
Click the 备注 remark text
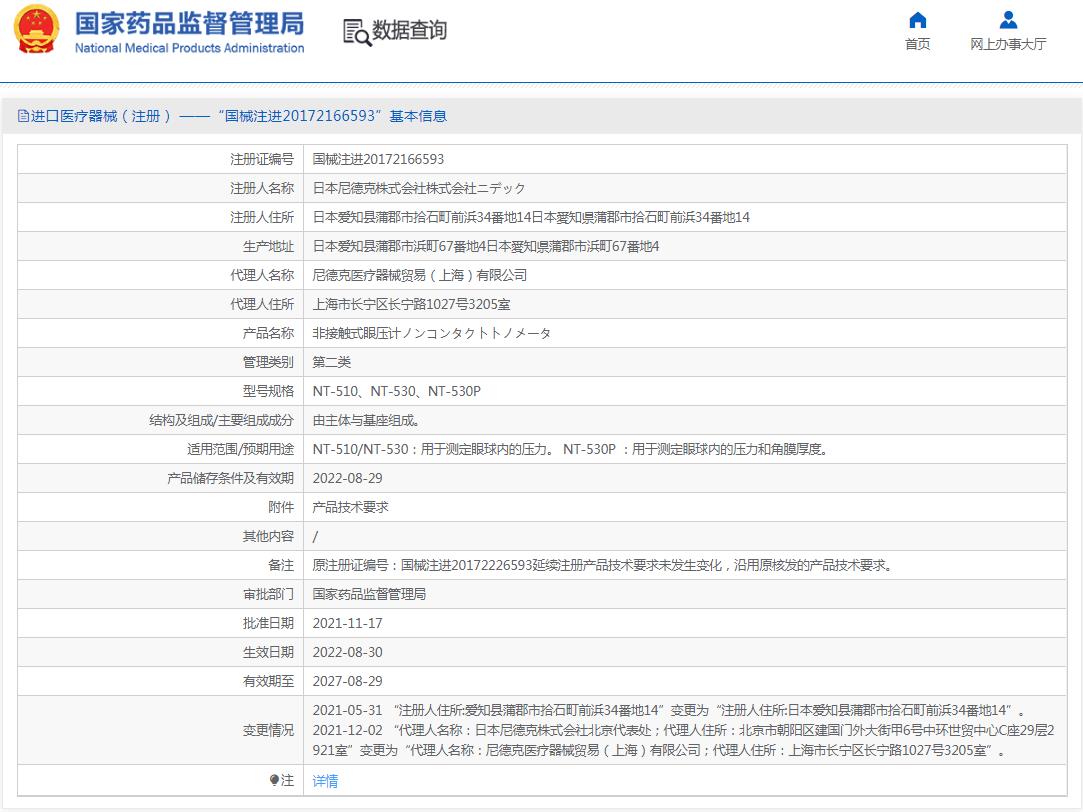tap(603, 566)
